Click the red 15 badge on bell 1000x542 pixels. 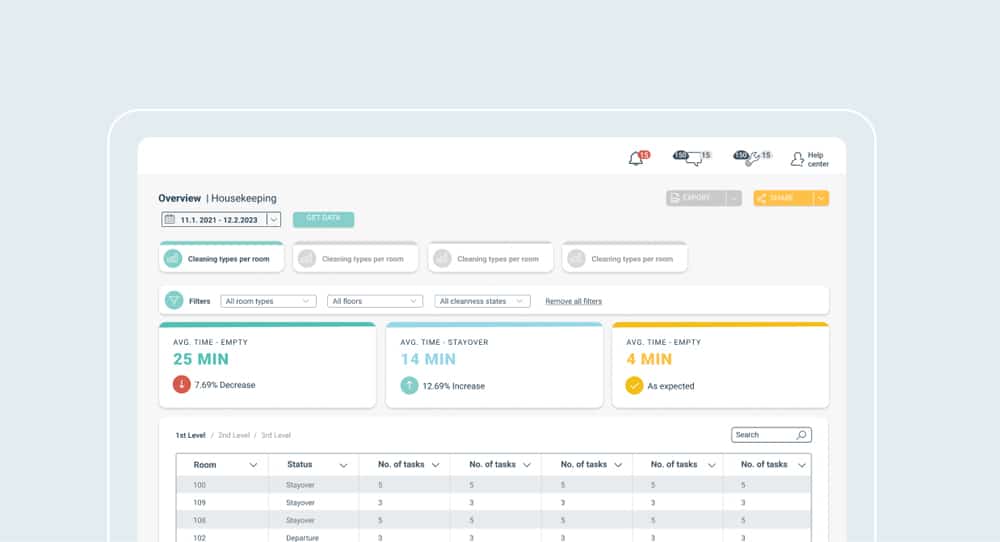(x=644, y=155)
